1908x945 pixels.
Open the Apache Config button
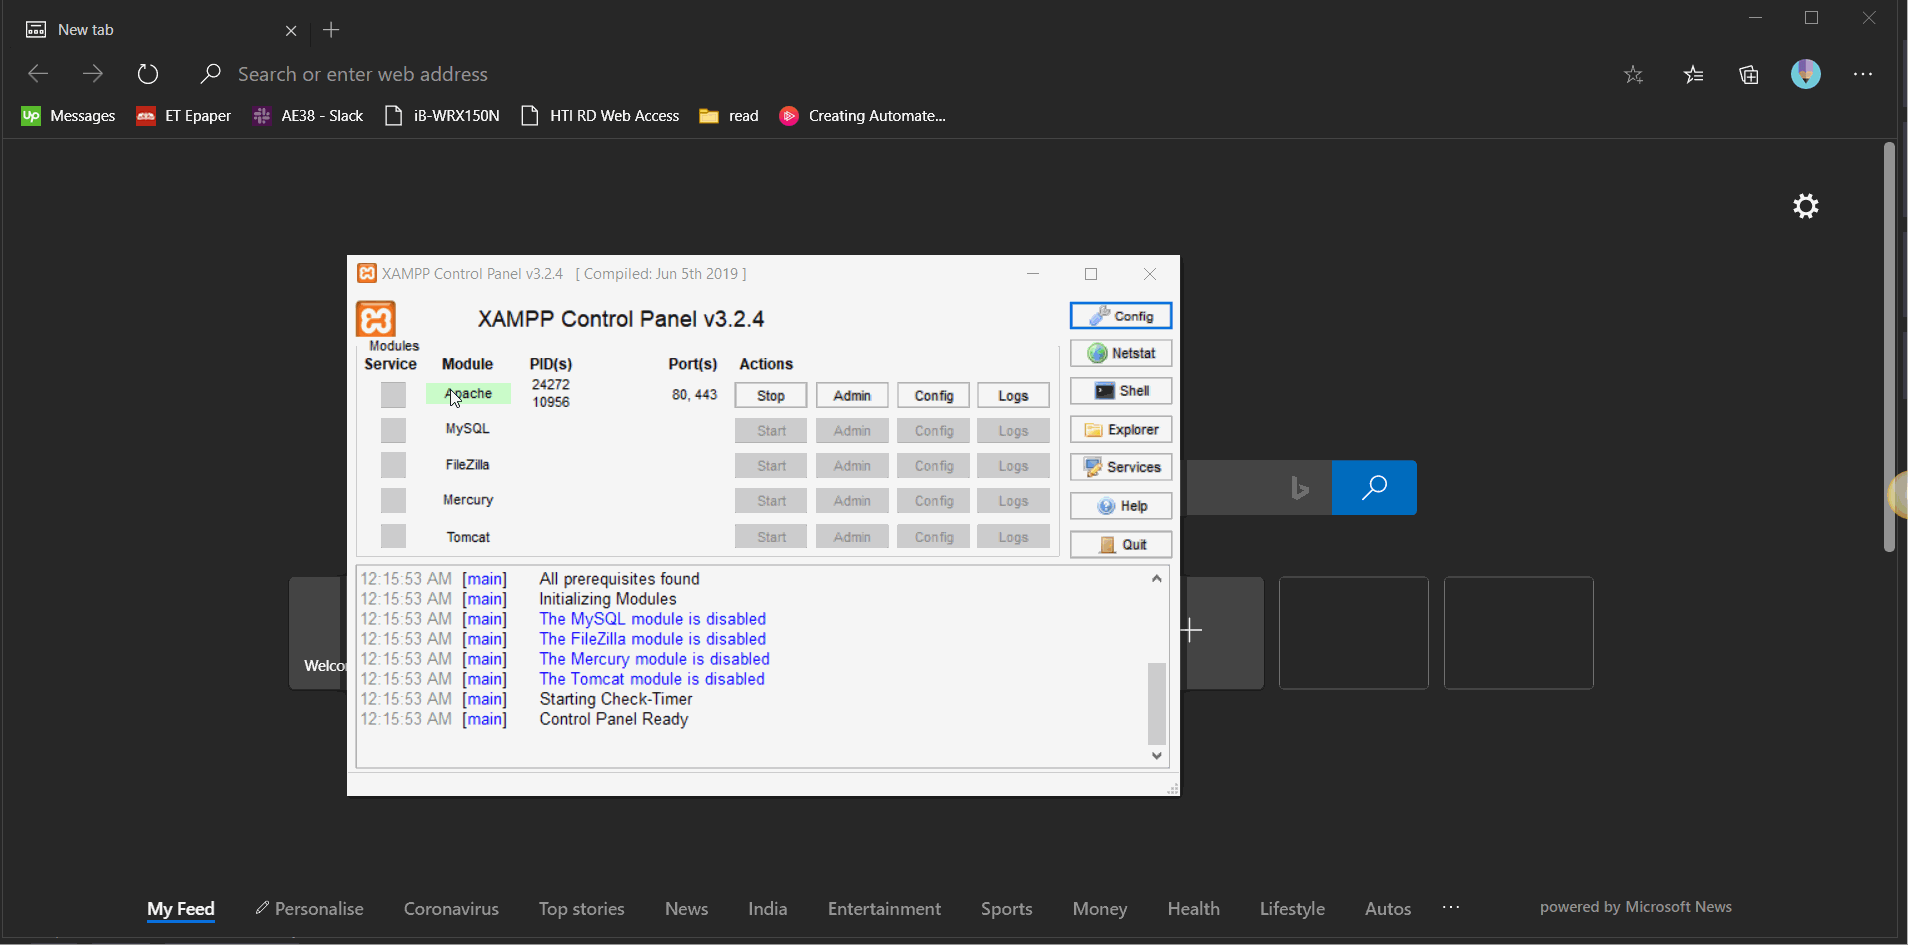[934, 396]
